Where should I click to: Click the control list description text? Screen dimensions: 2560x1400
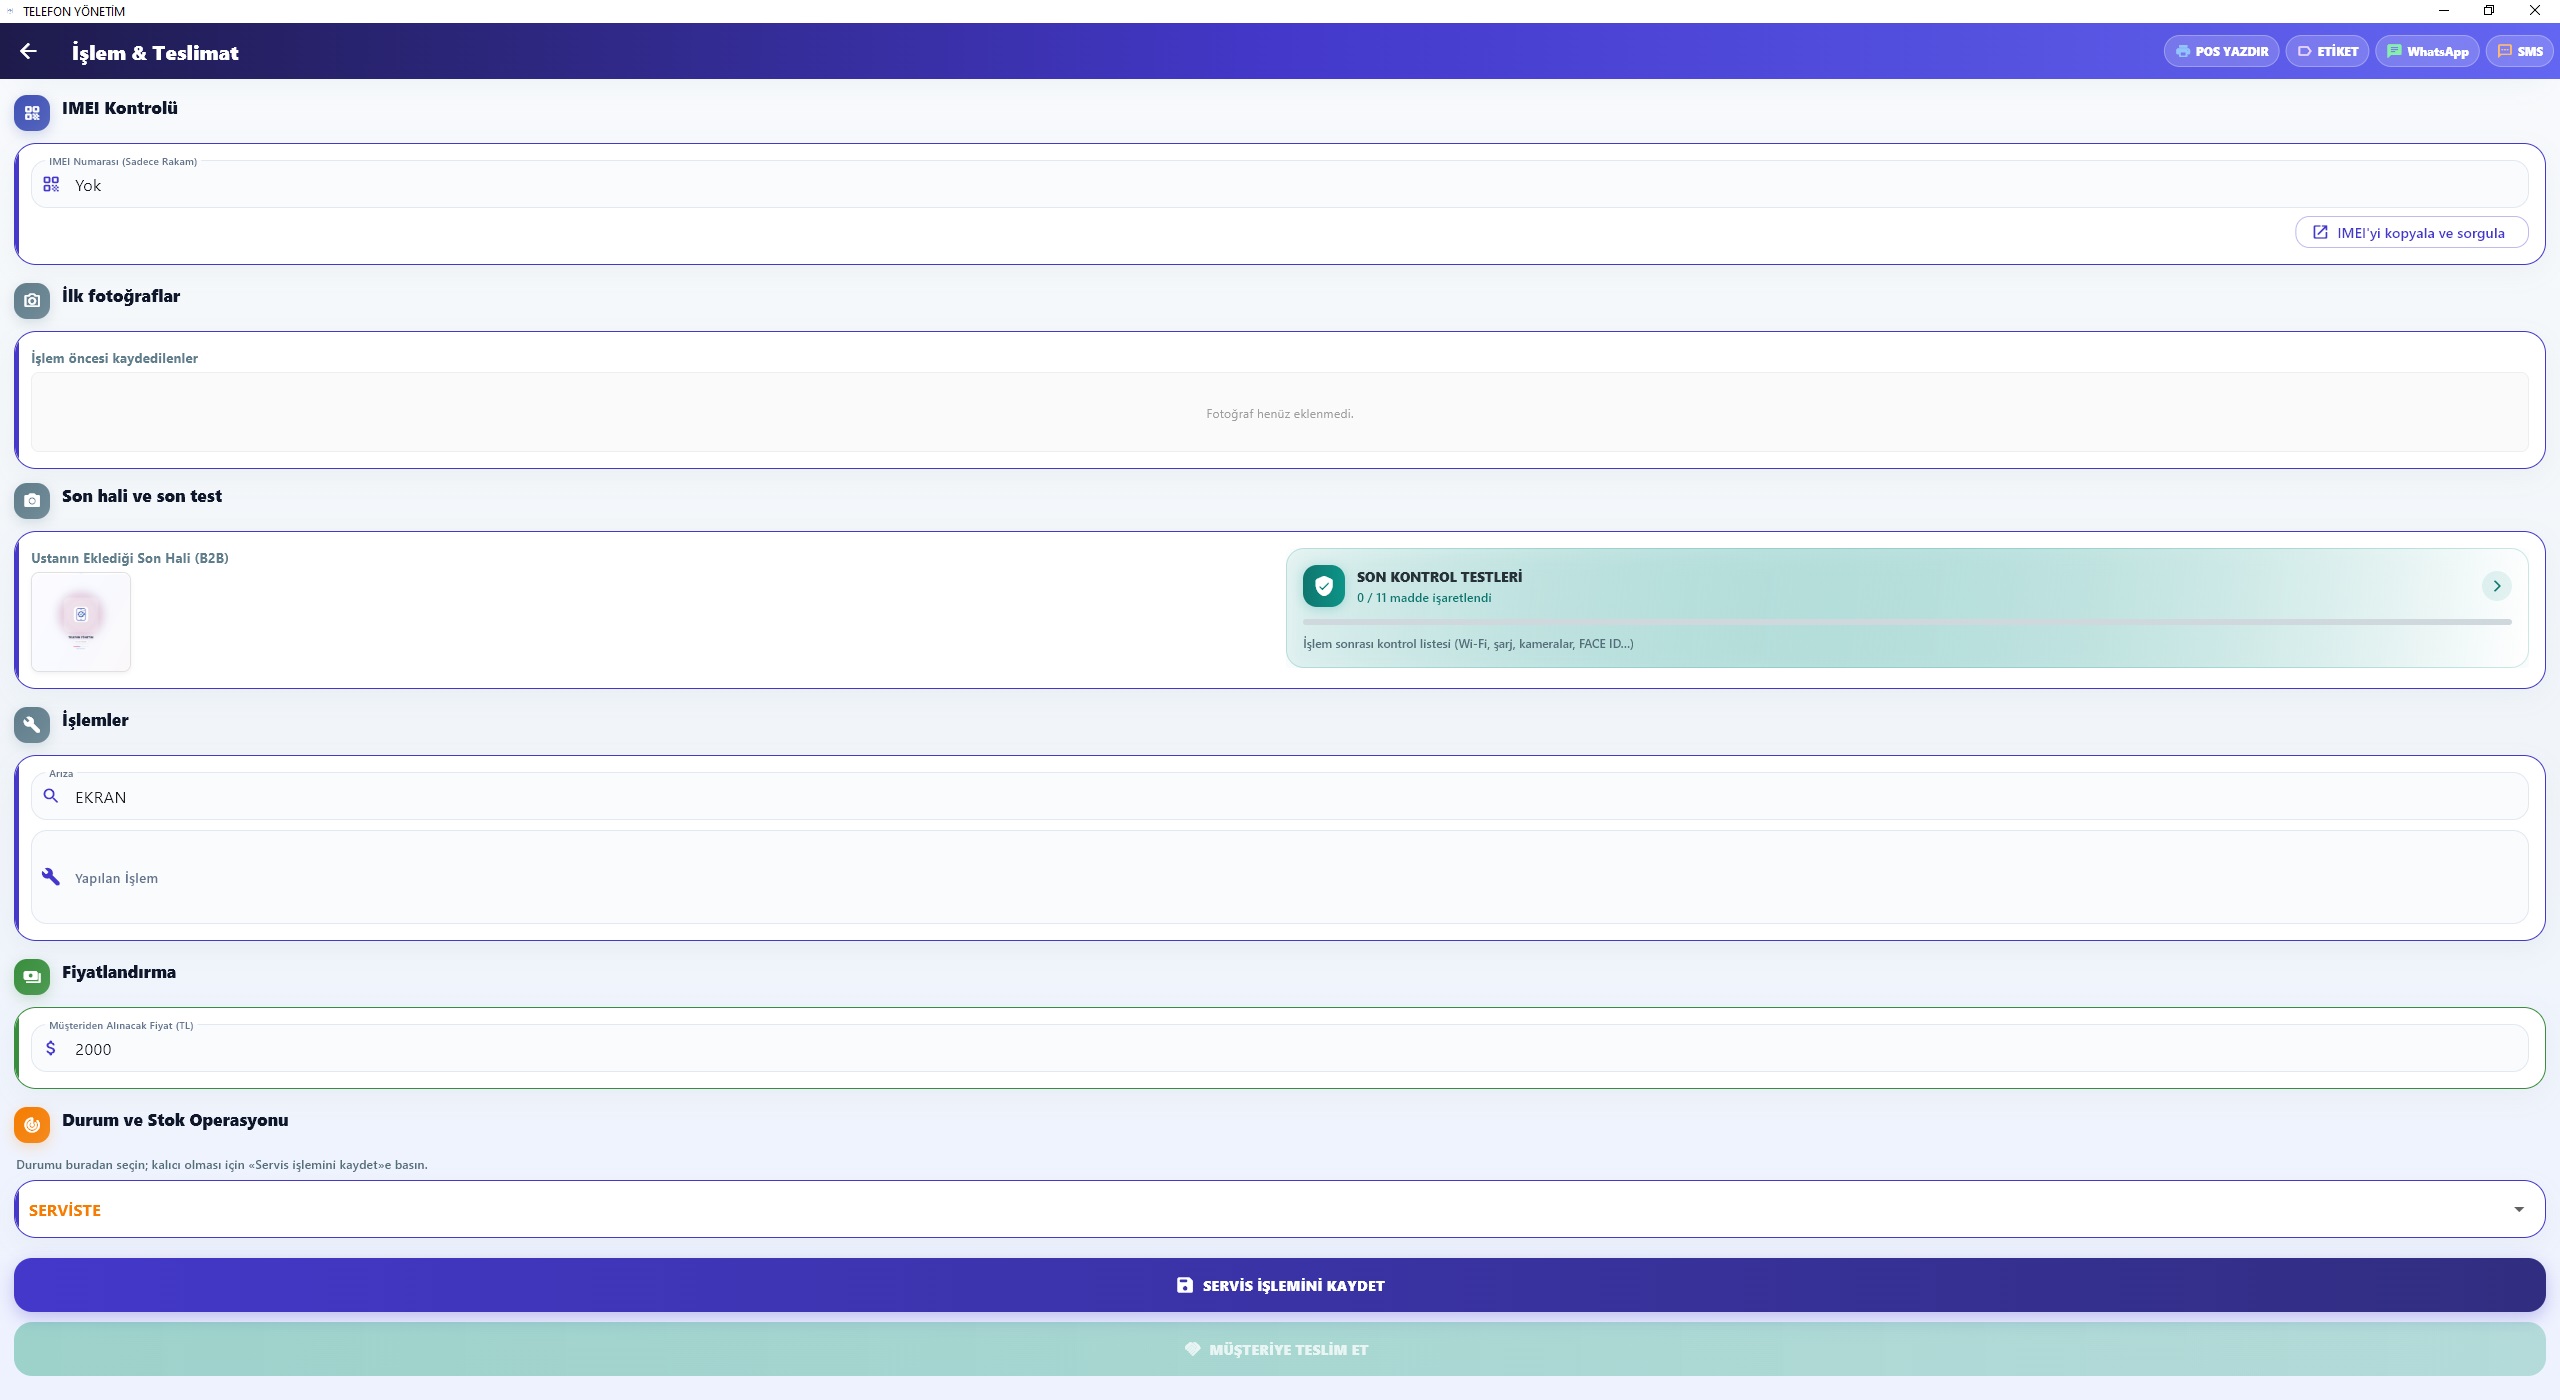[x=1468, y=644]
